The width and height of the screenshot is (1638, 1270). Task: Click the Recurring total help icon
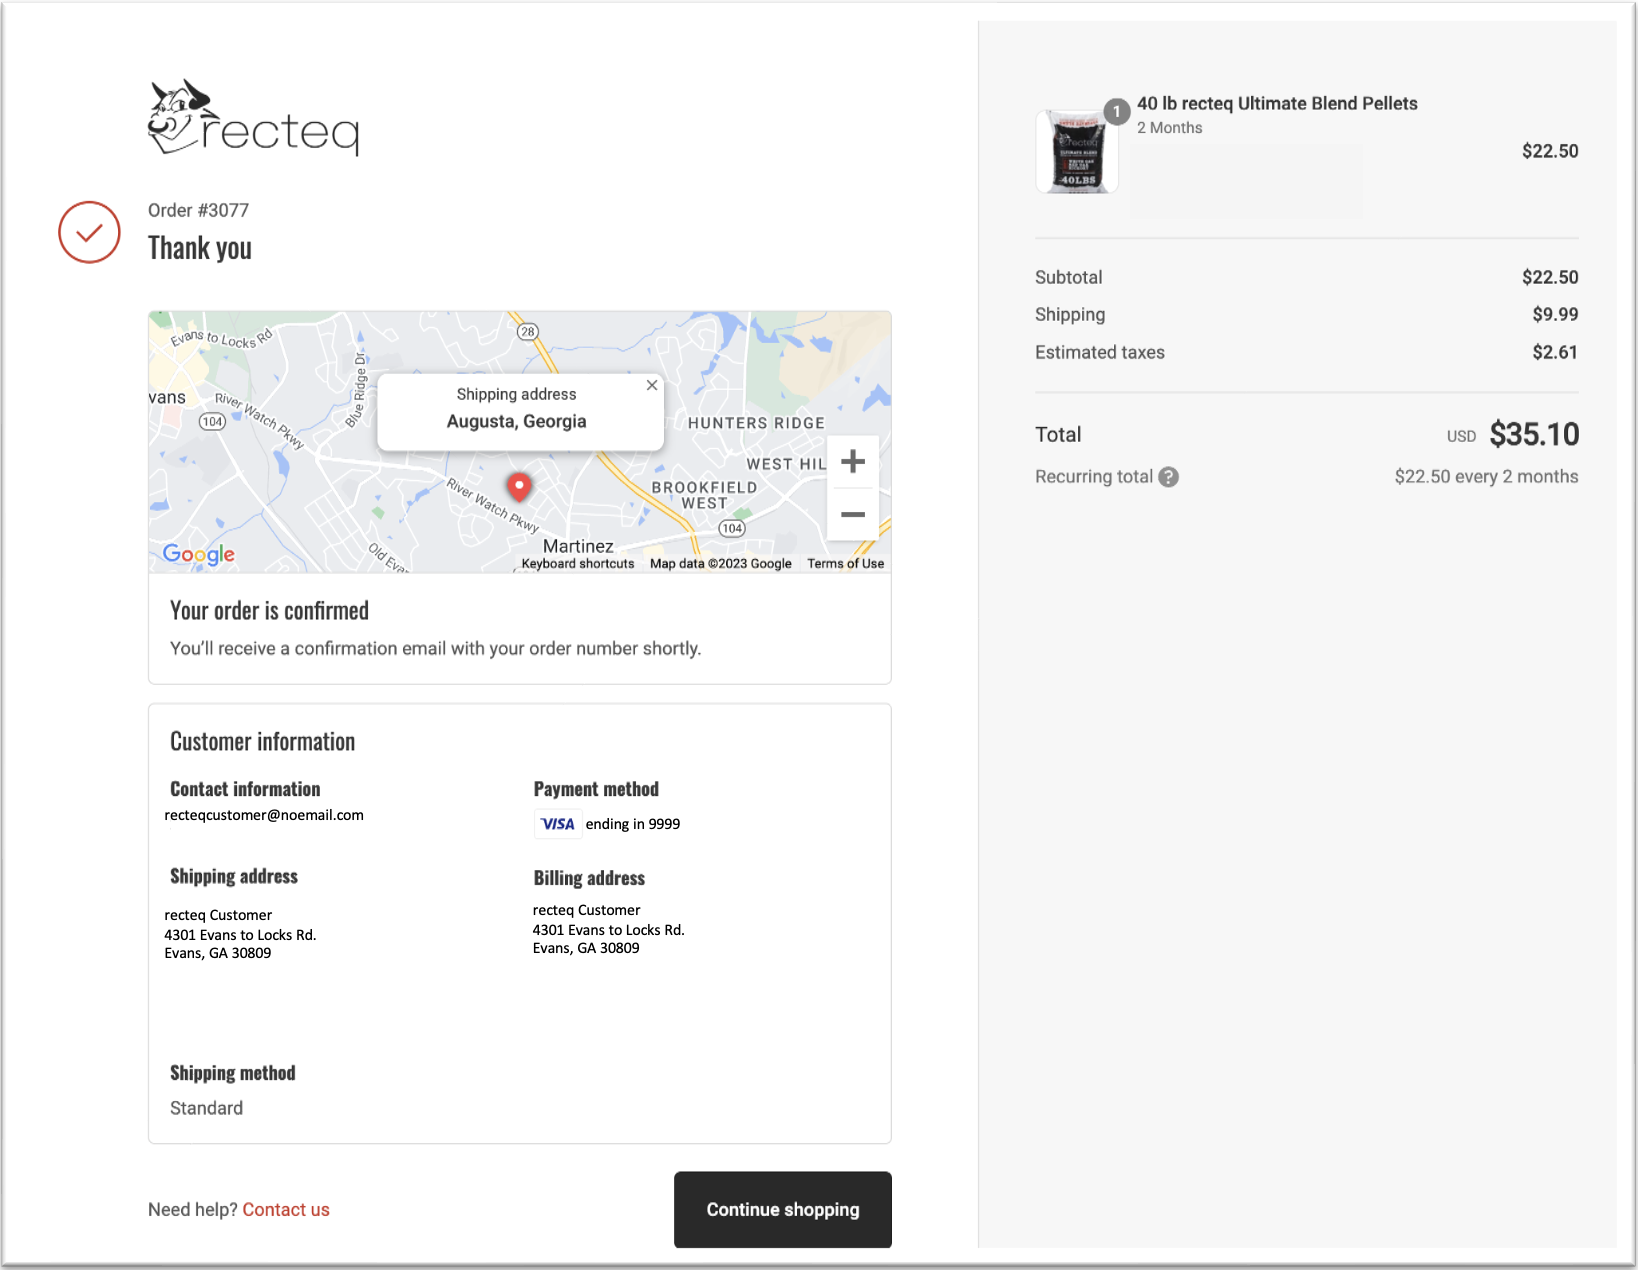click(x=1168, y=477)
